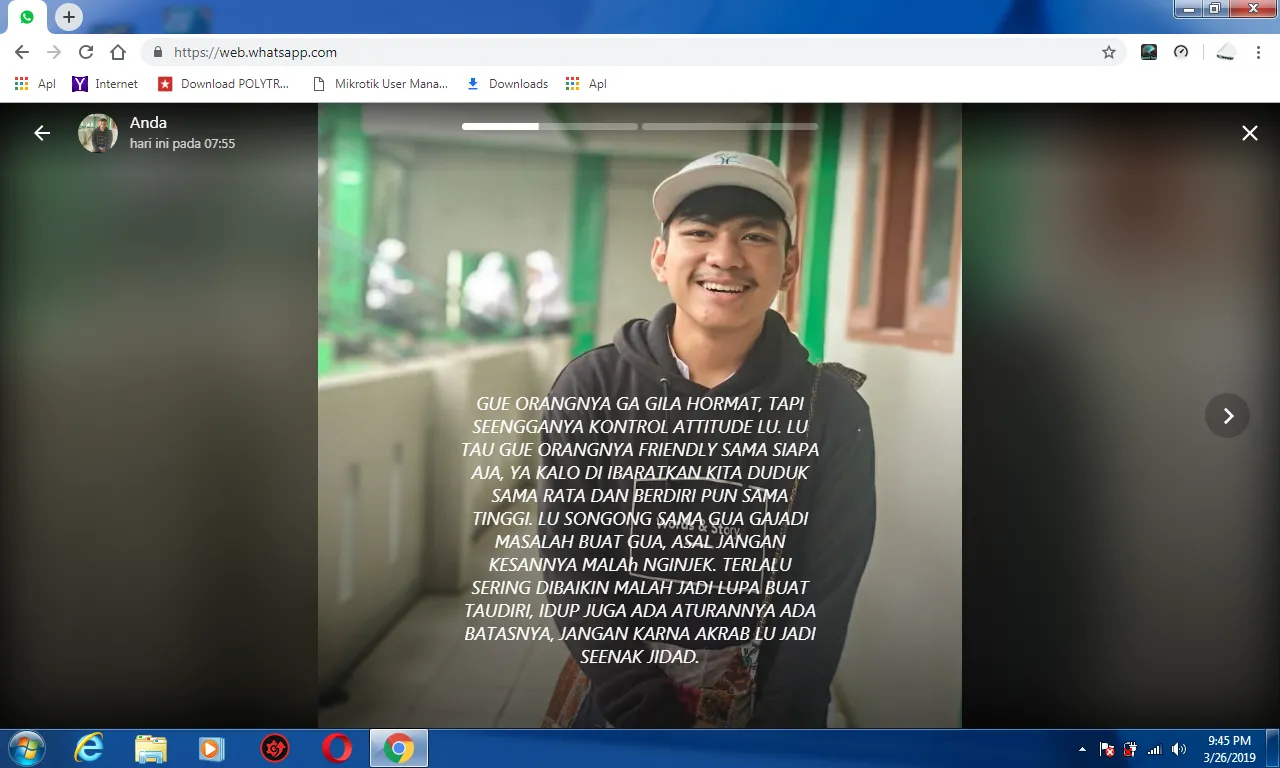Open the Chrome three-dot menu
The image size is (1280, 768).
[1257, 52]
